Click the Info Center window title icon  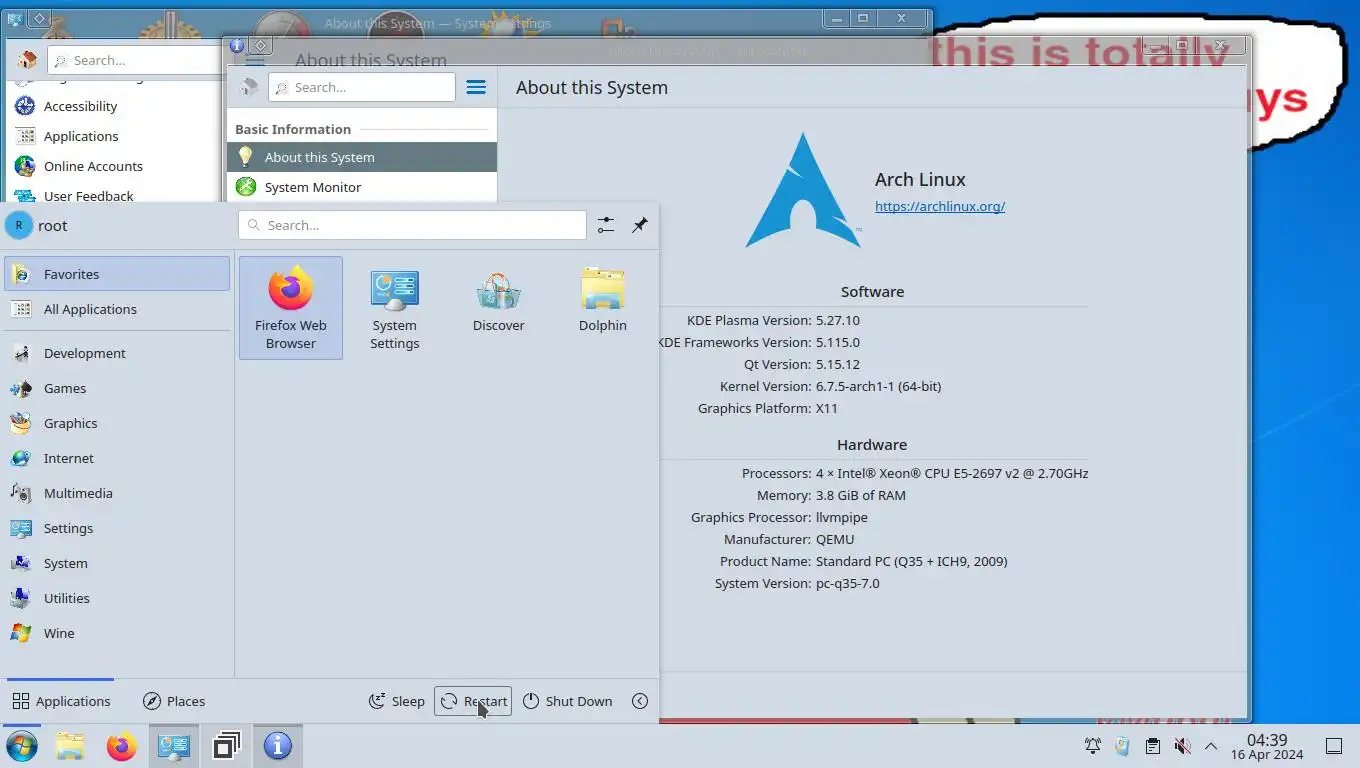pyautogui.click(x=237, y=45)
